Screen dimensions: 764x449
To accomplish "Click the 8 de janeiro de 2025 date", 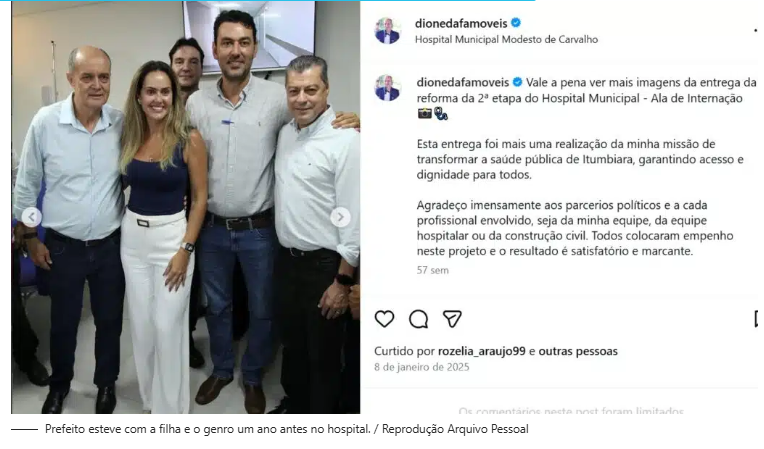I will click(421, 367).
